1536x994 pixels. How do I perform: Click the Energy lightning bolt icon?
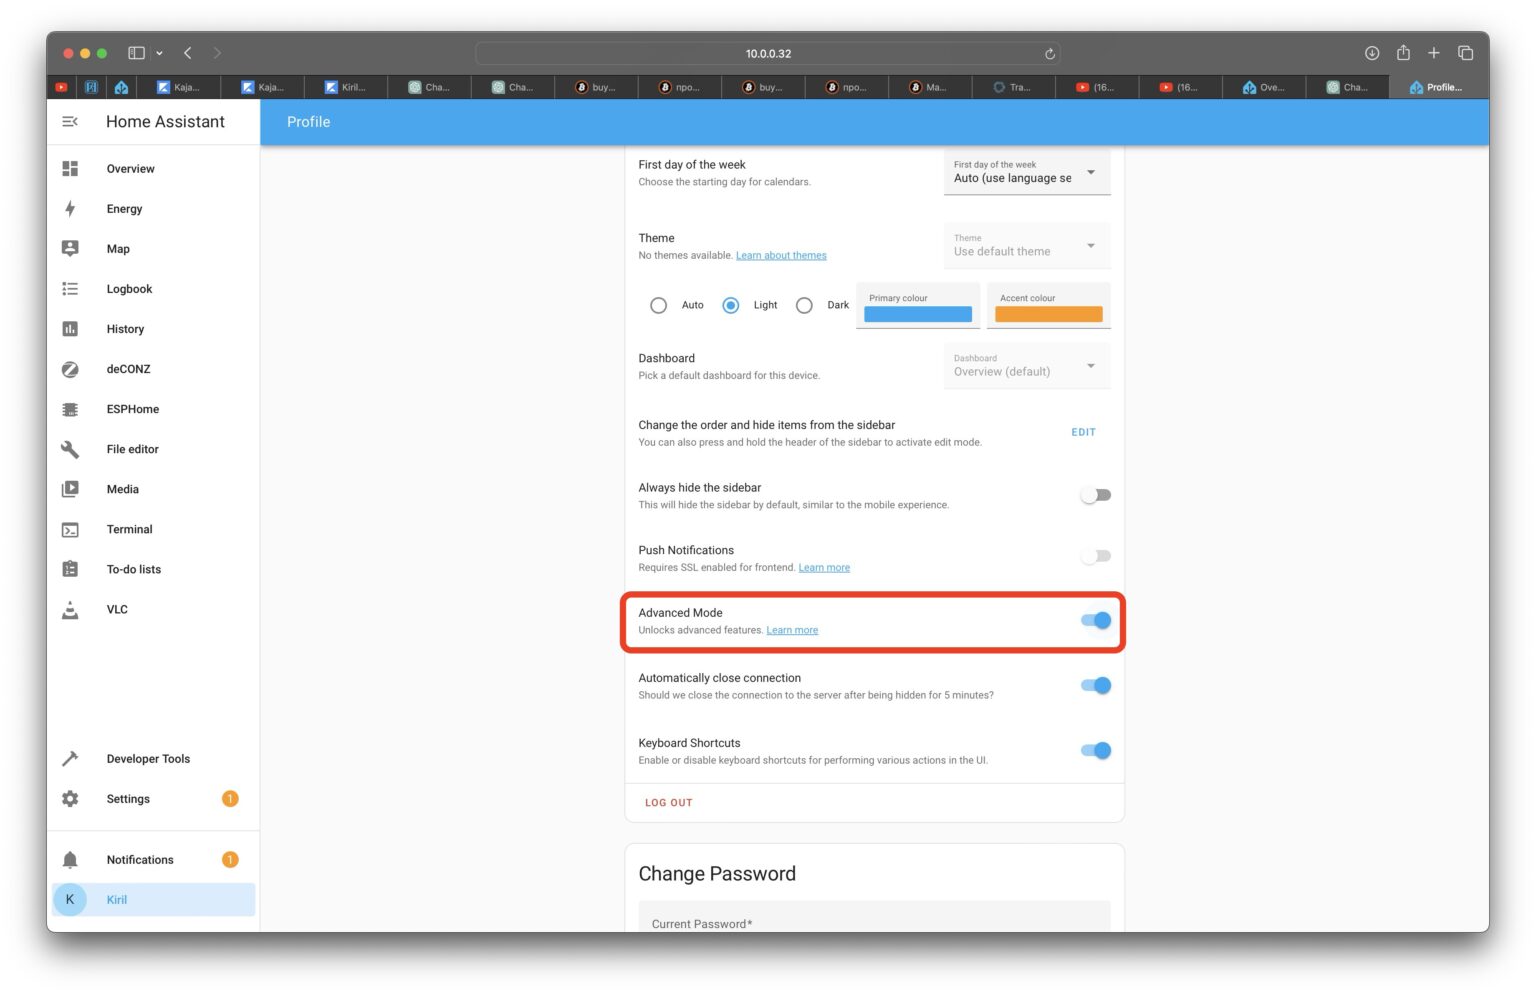(70, 209)
